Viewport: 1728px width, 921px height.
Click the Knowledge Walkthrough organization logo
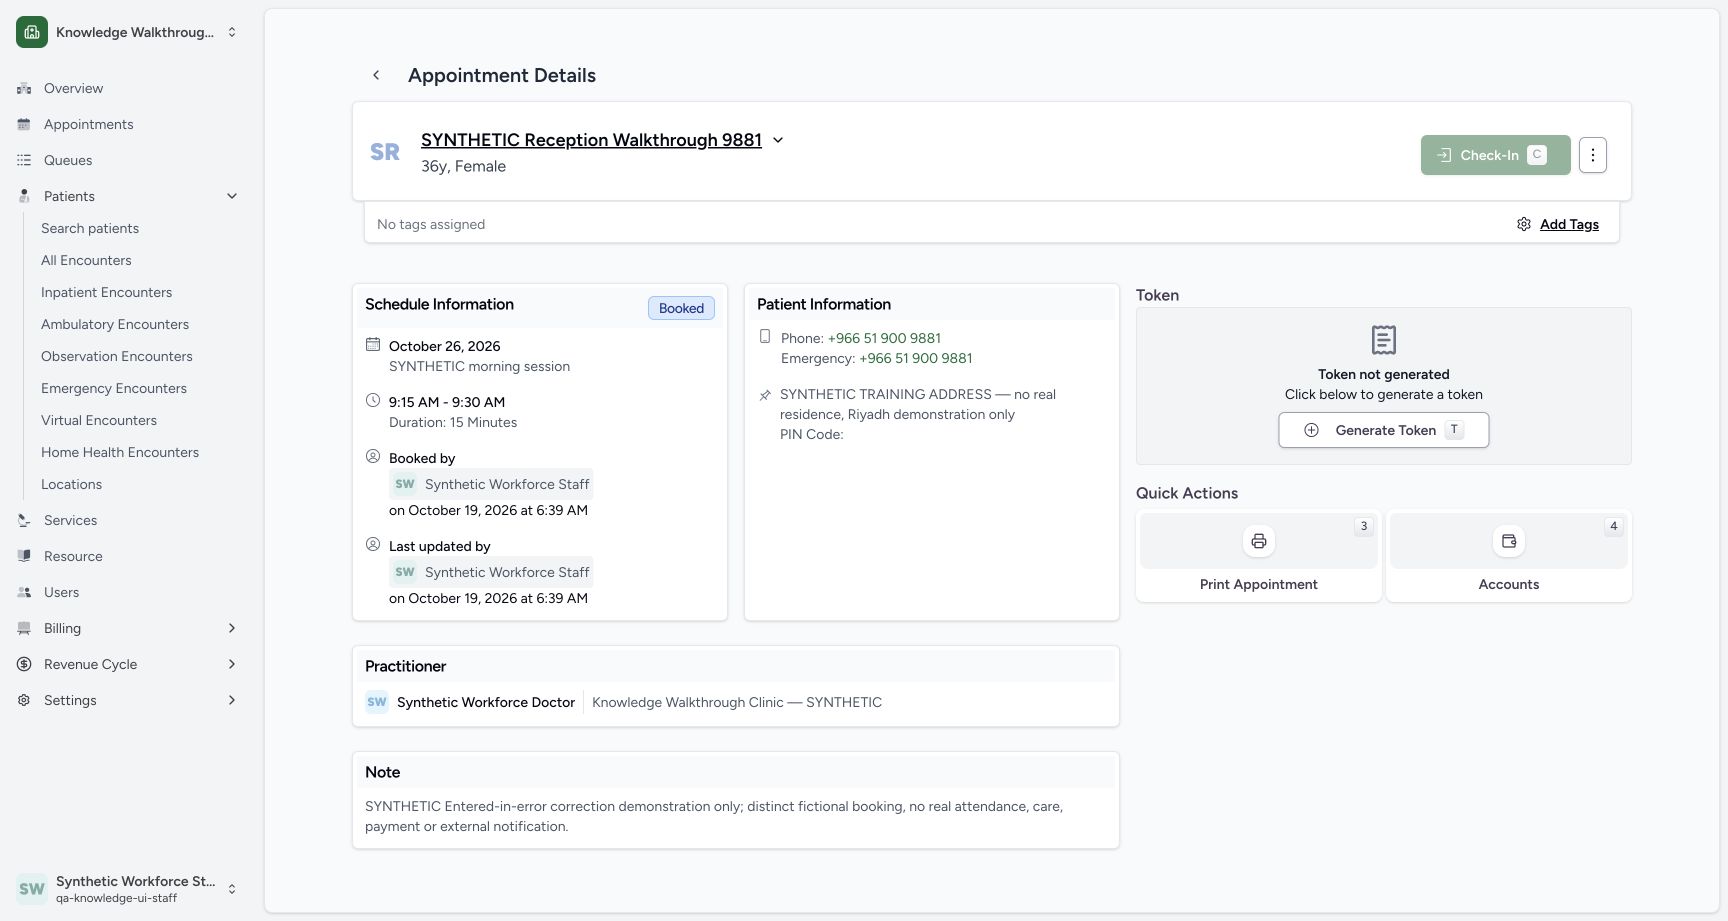[32, 32]
